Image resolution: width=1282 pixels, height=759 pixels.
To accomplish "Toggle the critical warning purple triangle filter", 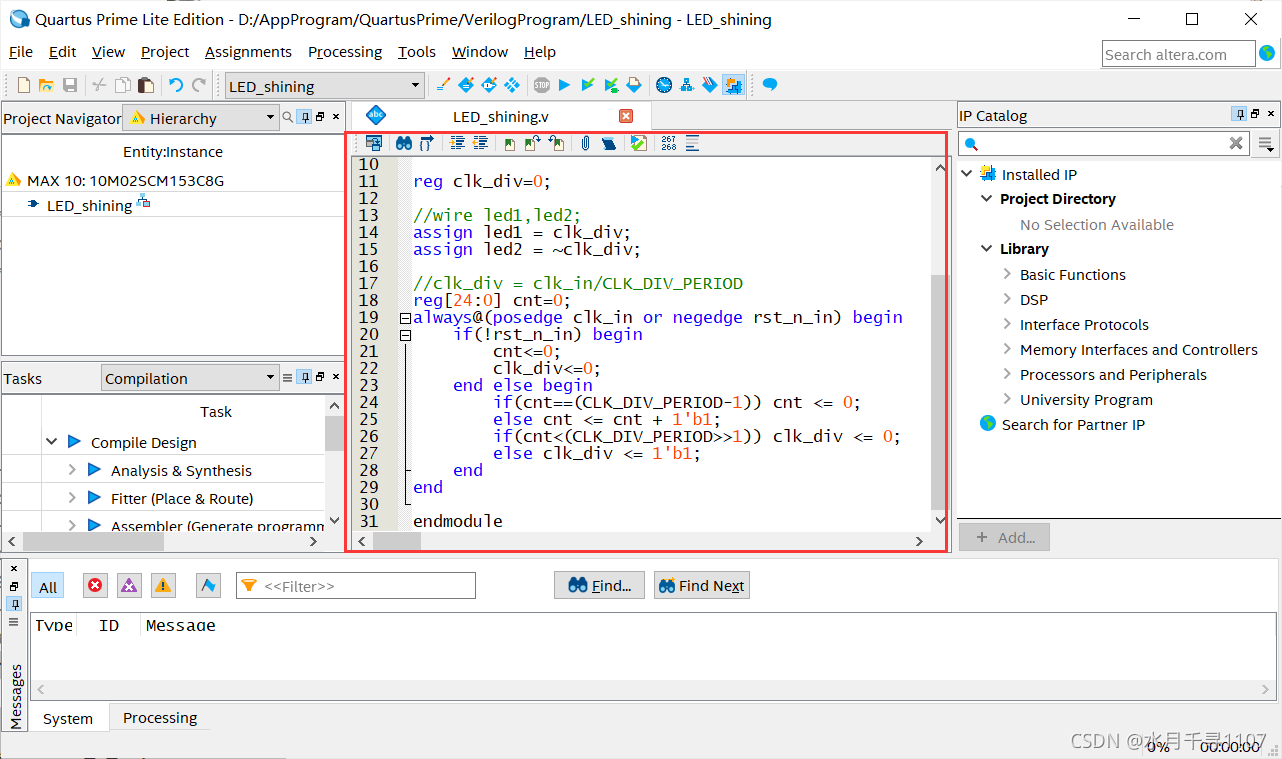I will (x=129, y=585).
